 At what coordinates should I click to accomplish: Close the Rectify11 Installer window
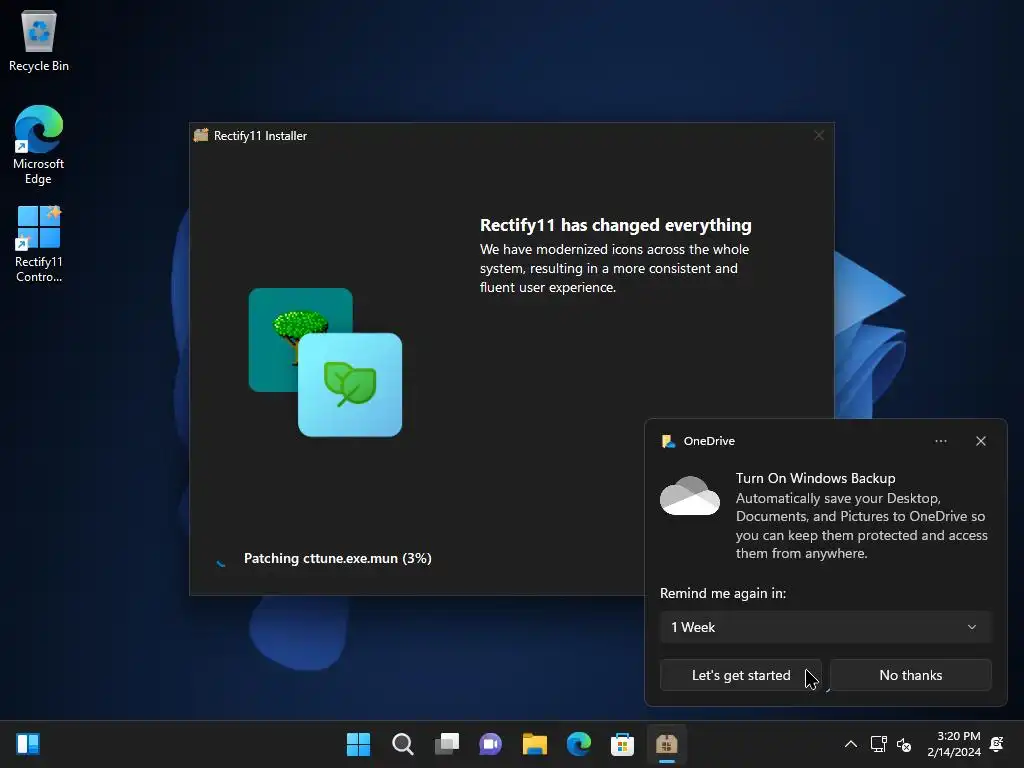click(x=819, y=135)
